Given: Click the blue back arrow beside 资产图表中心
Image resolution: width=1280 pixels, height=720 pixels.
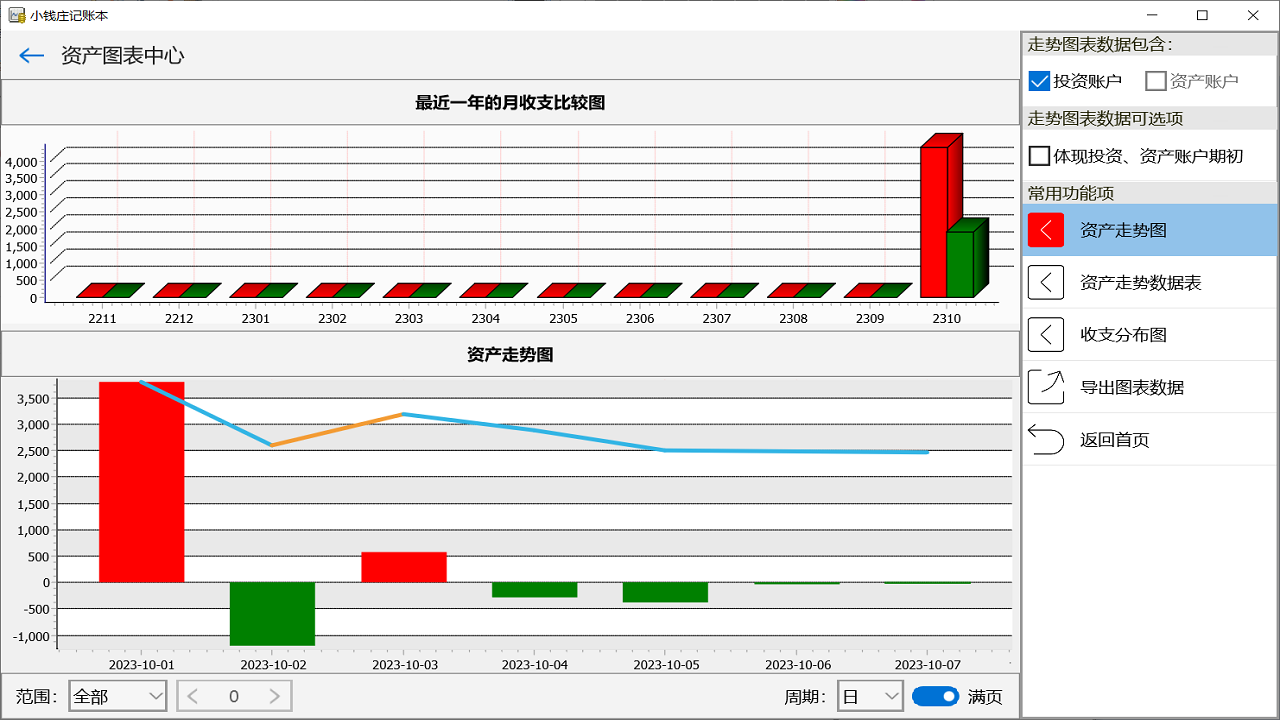Looking at the screenshot, I should click(31, 55).
